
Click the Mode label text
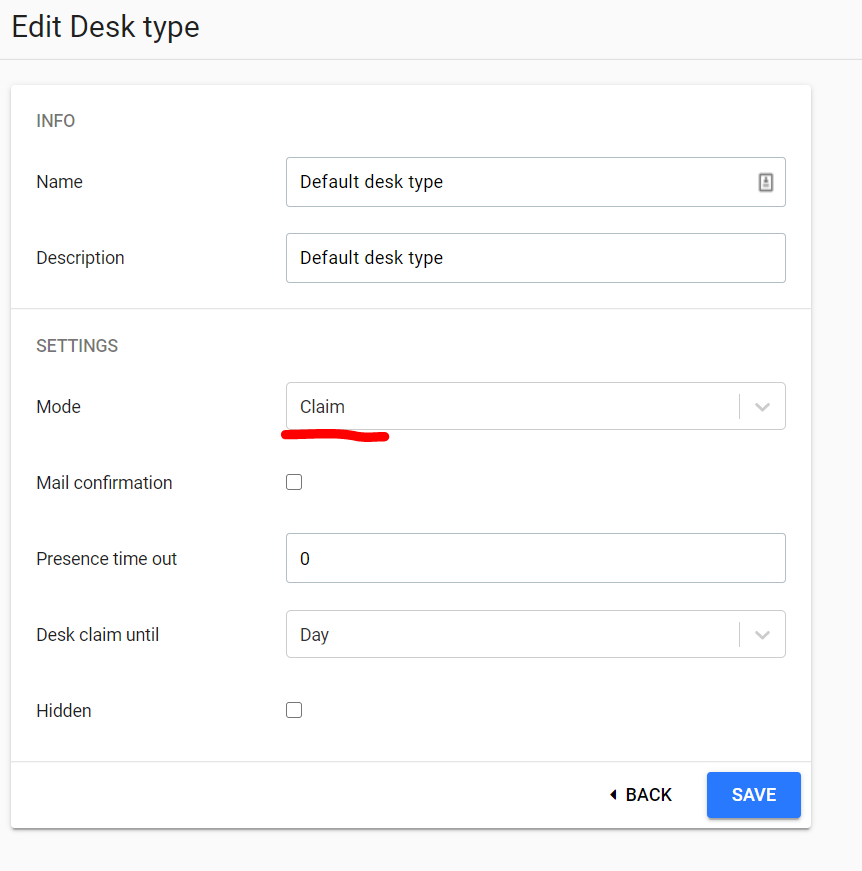click(x=58, y=407)
